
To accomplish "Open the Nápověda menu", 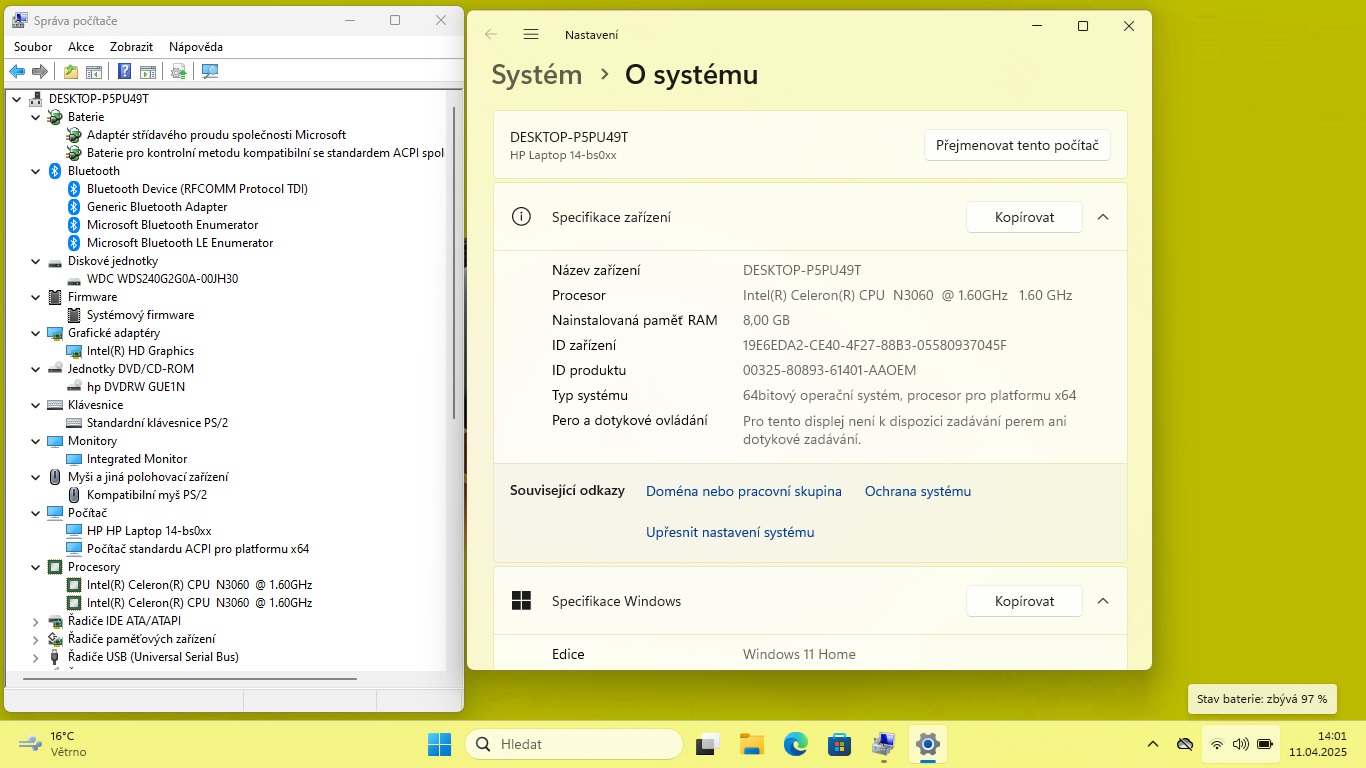I will [196, 47].
